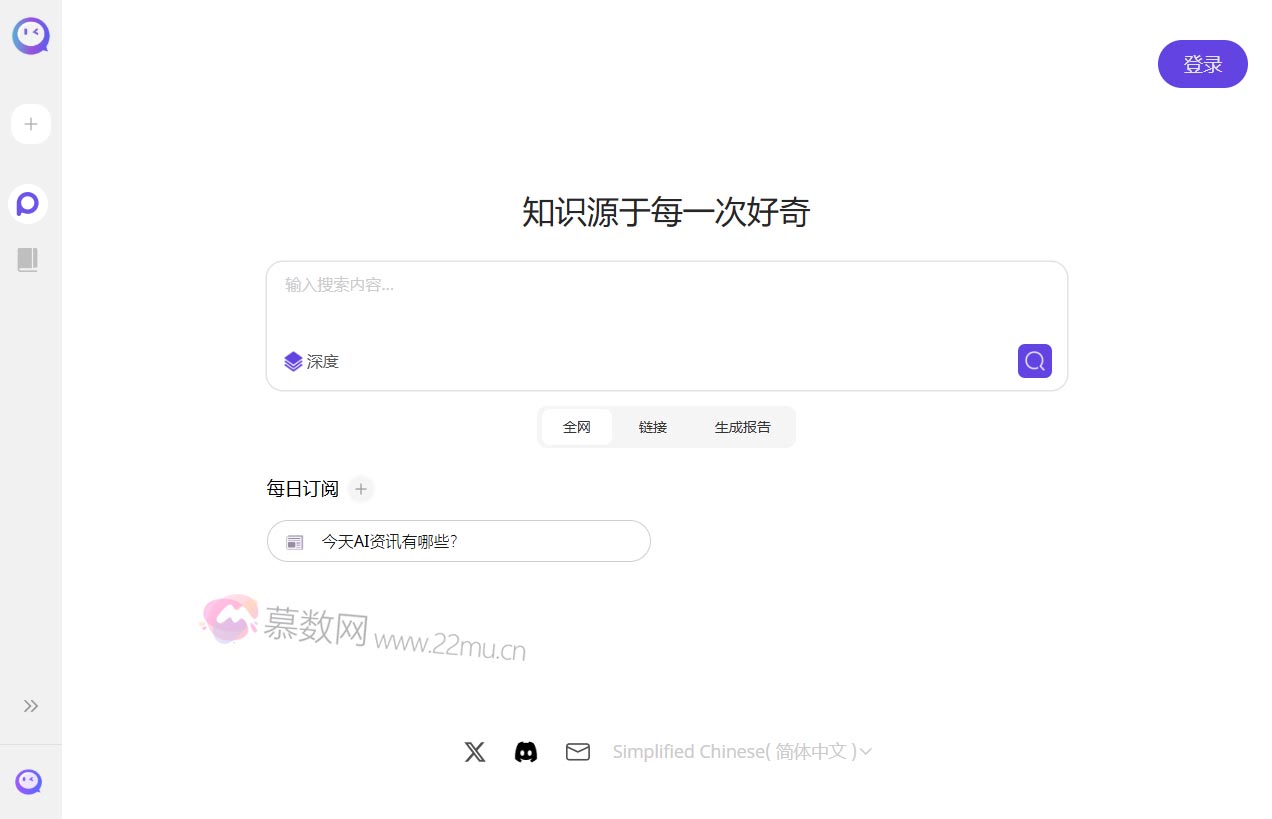Focus the 输入搜索内容 search input box
The image size is (1272, 819).
point(665,300)
